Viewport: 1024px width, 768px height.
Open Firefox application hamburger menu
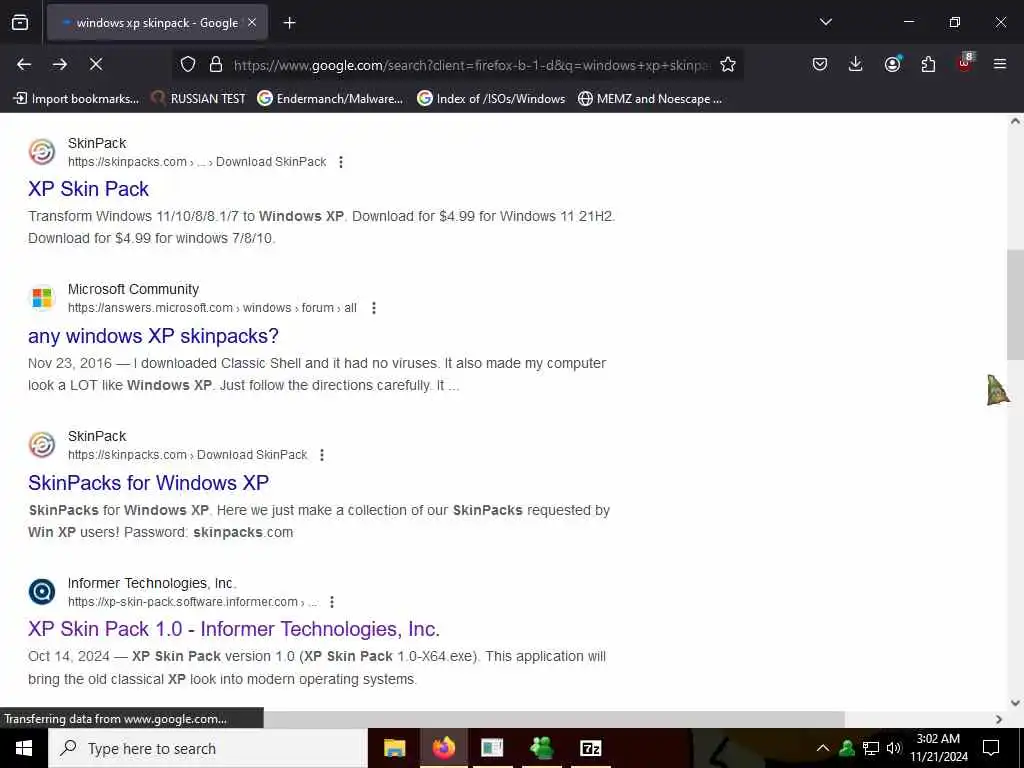click(x=1000, y=64)
